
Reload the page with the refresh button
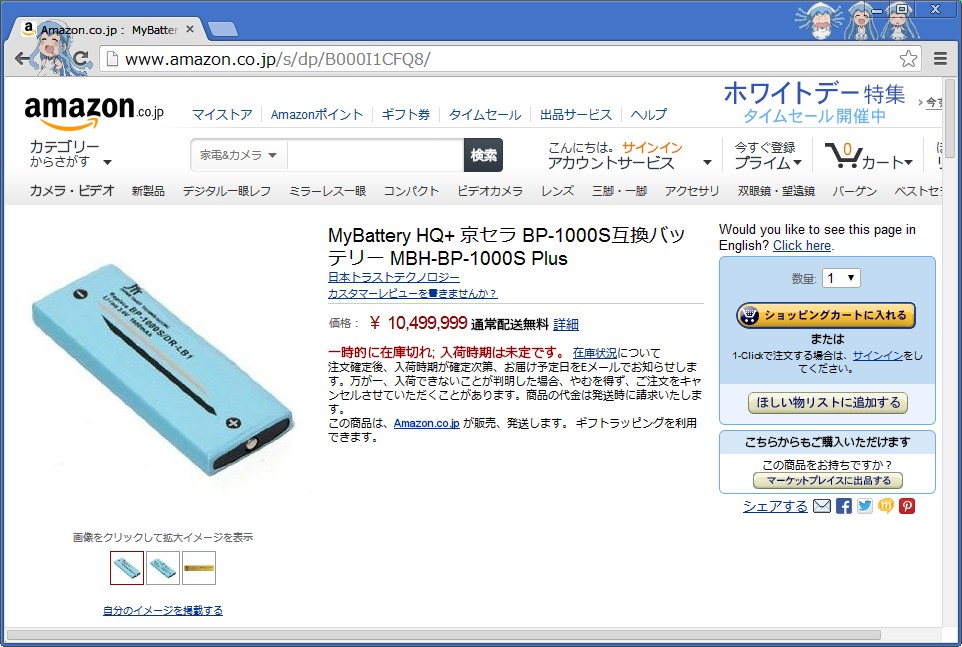pyautogui.click(x=80, y=59)
